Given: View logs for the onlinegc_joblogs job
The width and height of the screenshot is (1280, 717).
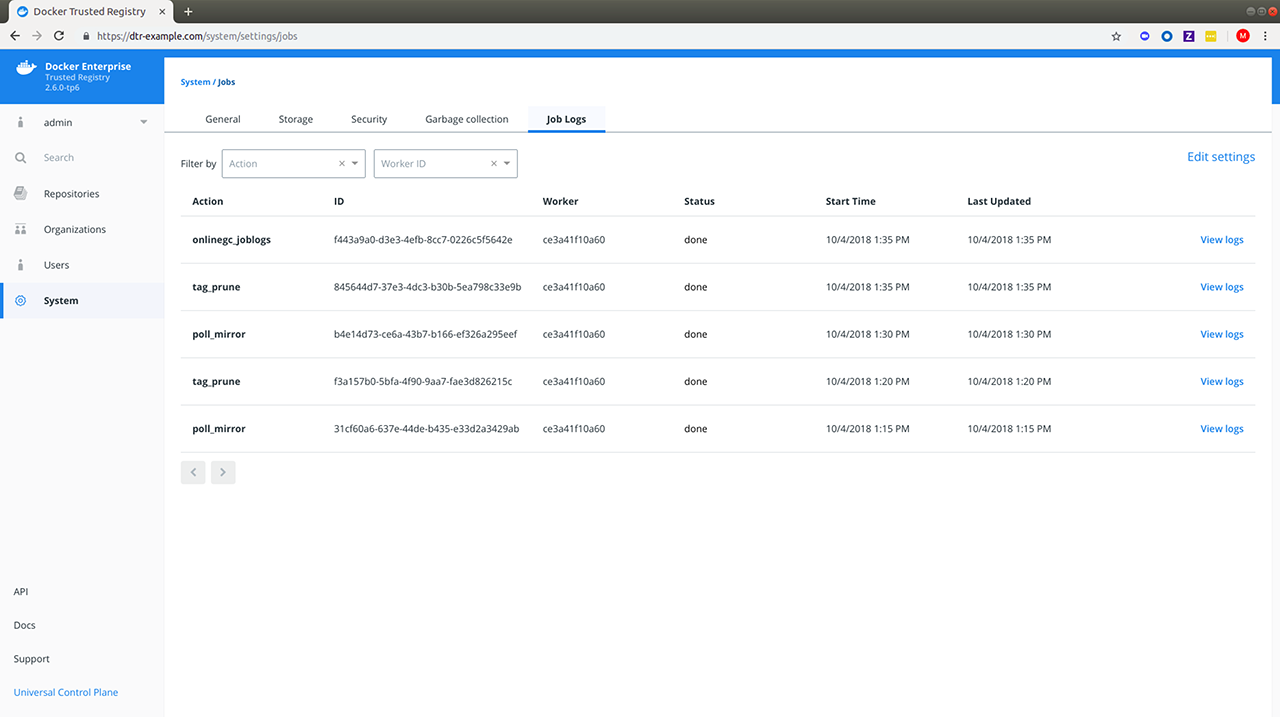Looking at the screenshot, I should pyautogui.click(x=1221, y=240).
